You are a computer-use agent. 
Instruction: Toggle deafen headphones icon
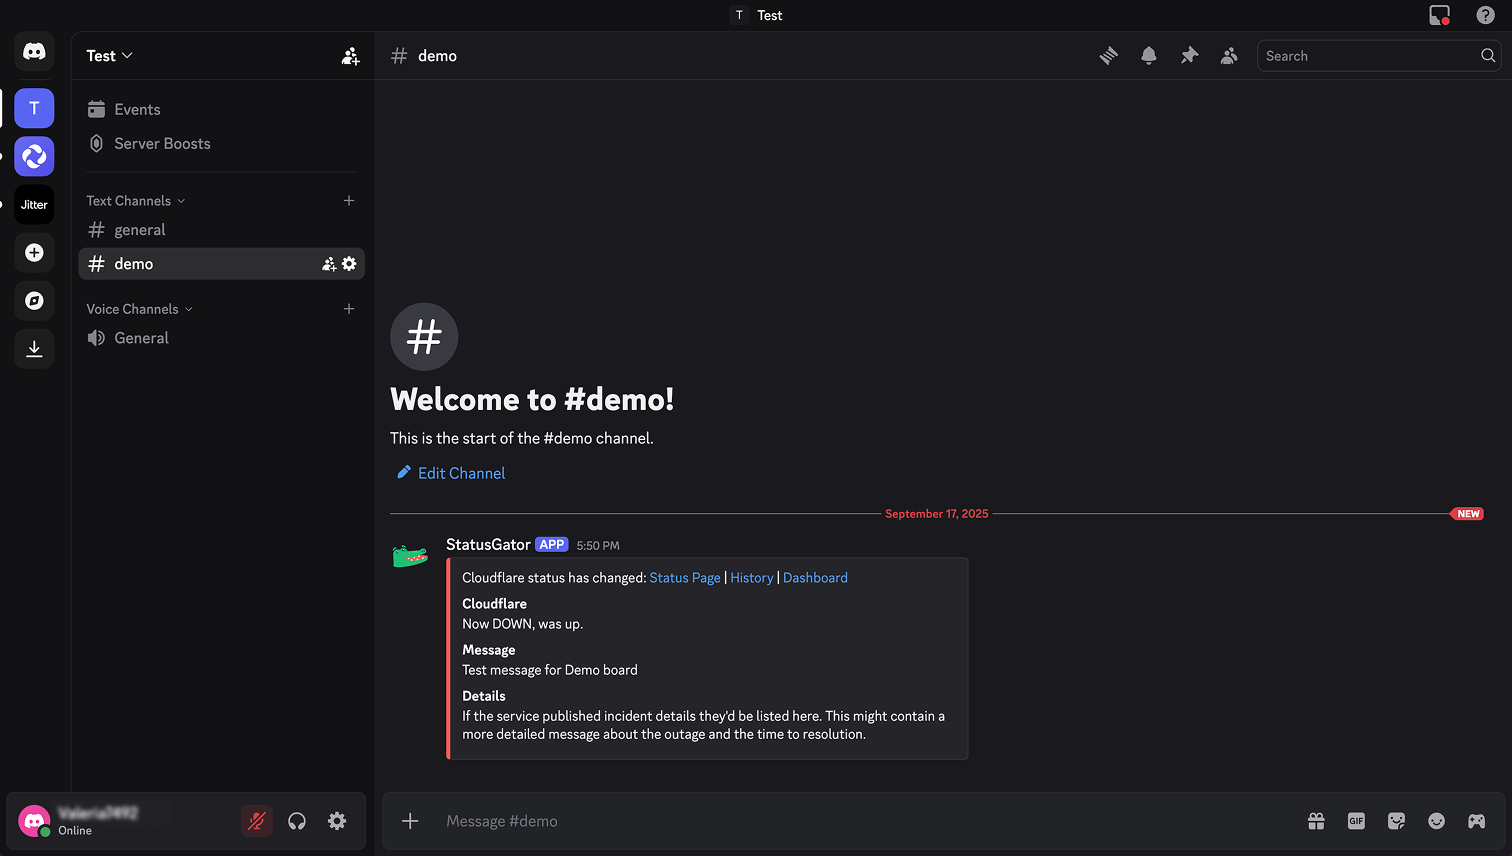tap(297, 821)
